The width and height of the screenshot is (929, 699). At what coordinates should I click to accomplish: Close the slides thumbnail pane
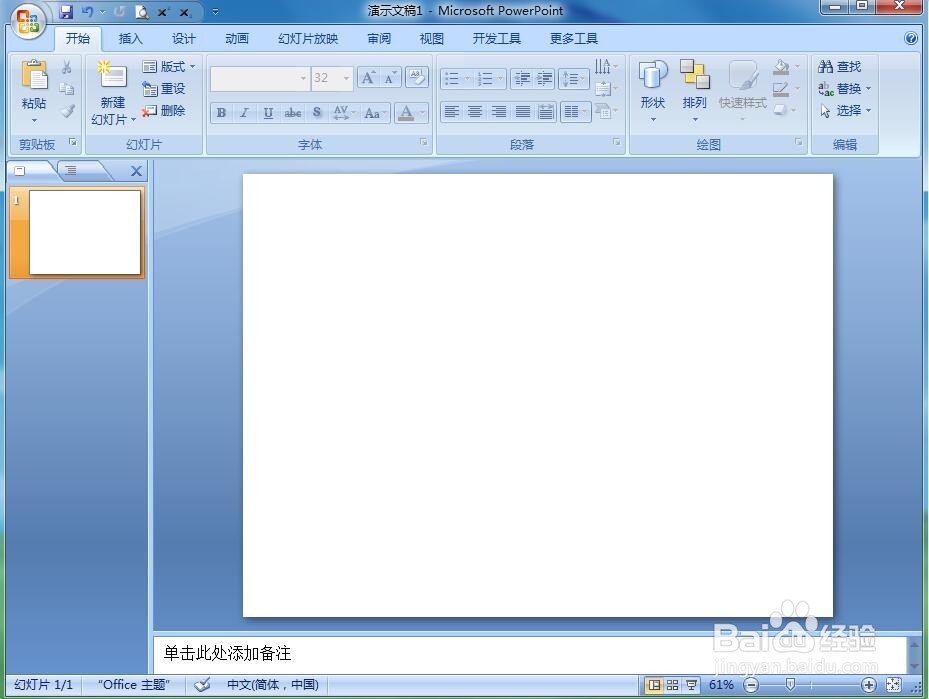[136, 171]
